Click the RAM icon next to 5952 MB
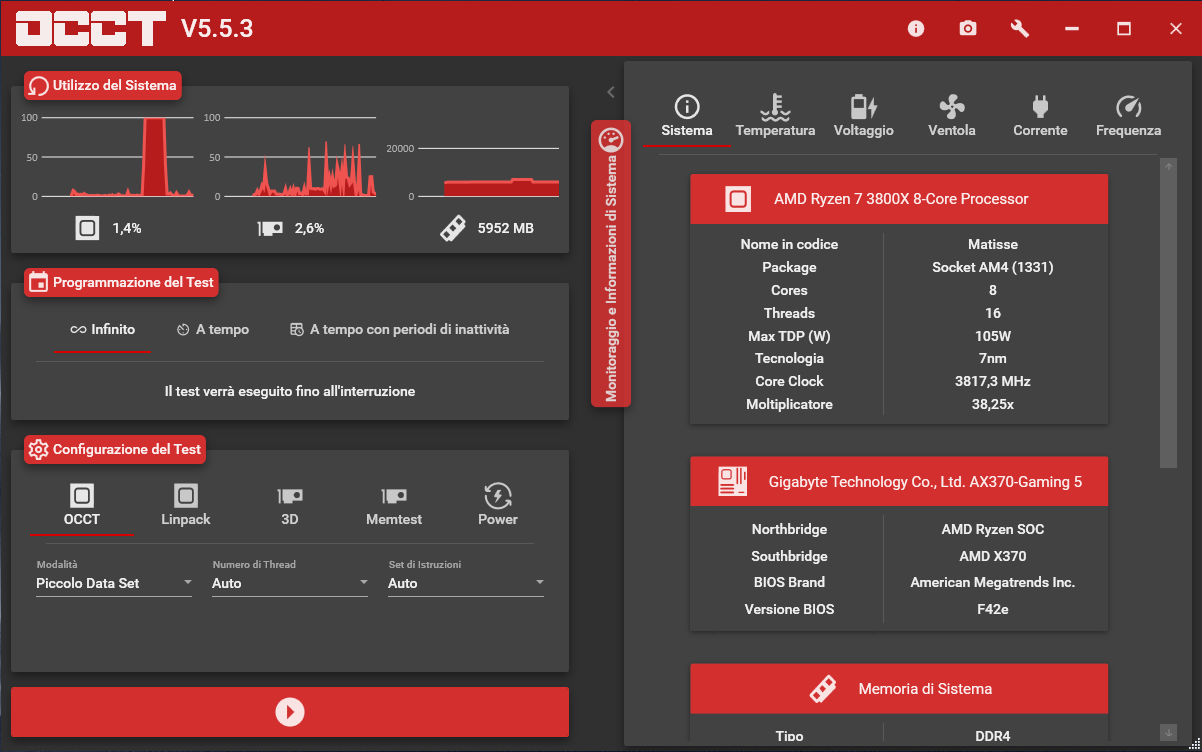1202x752 pixels. pos(453,228)
